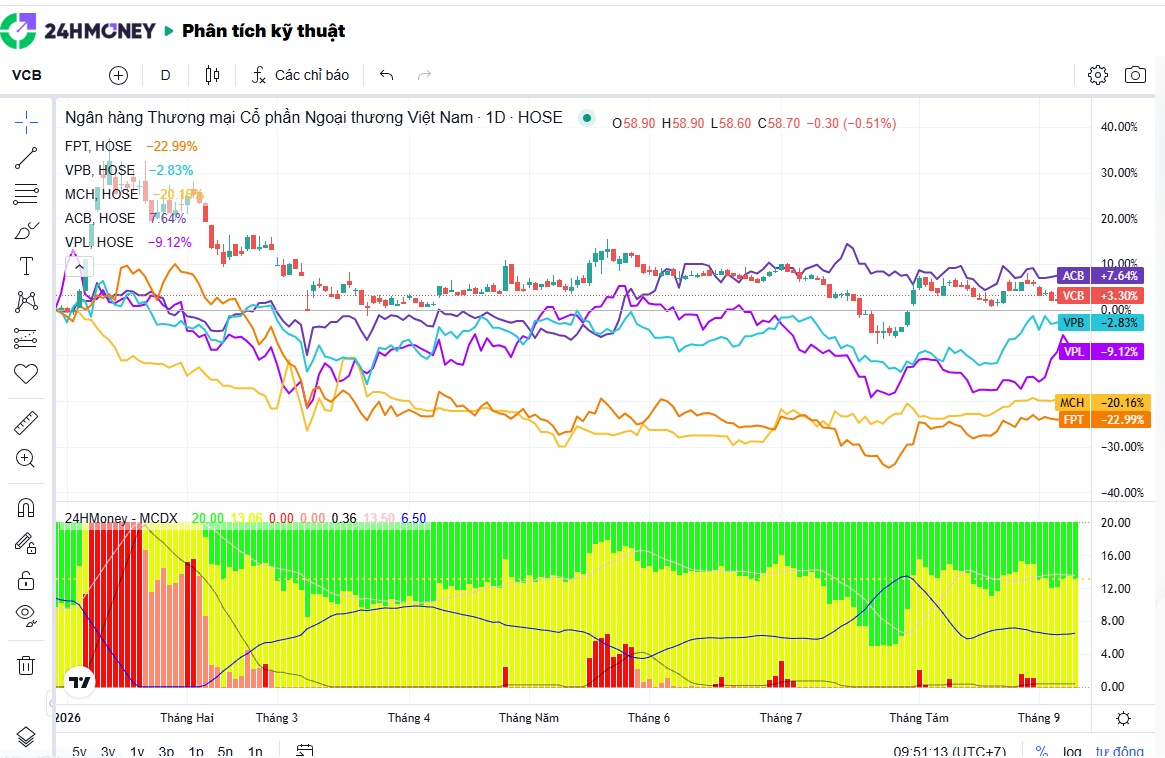Add symbol to compare with plus icon
The image size is (1165, 758).
click(118, 75)
